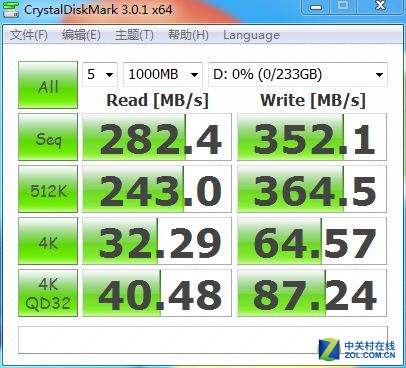Open the 主题(T) menu
406x368 pixels.
pos(134,35)
